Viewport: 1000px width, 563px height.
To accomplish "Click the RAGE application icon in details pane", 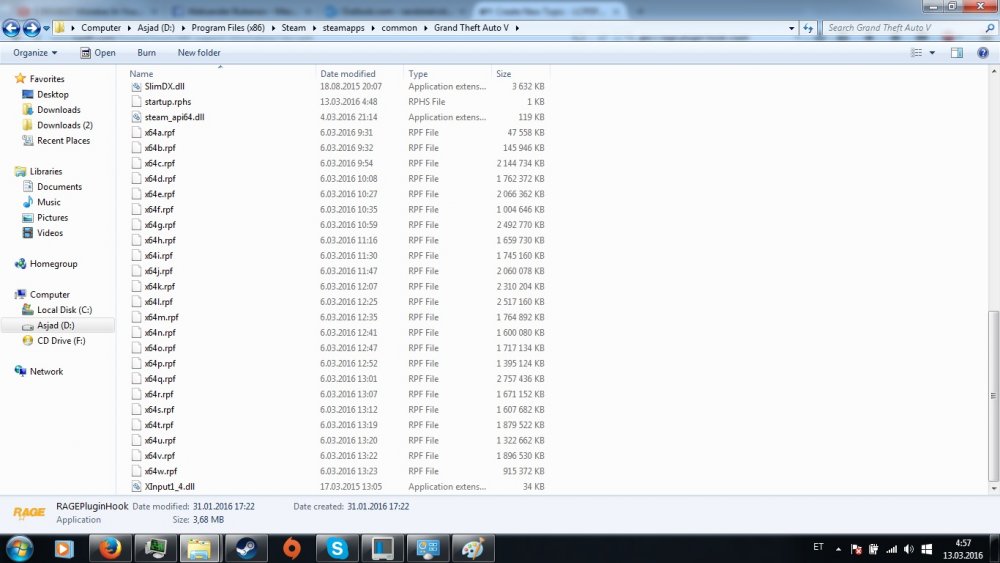I will click(29, 513).
